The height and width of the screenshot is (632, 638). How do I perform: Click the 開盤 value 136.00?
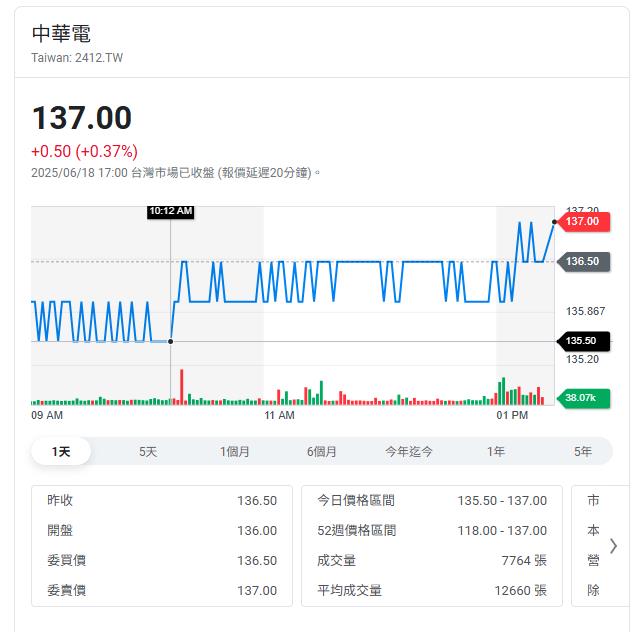click(x=257, y=531)
